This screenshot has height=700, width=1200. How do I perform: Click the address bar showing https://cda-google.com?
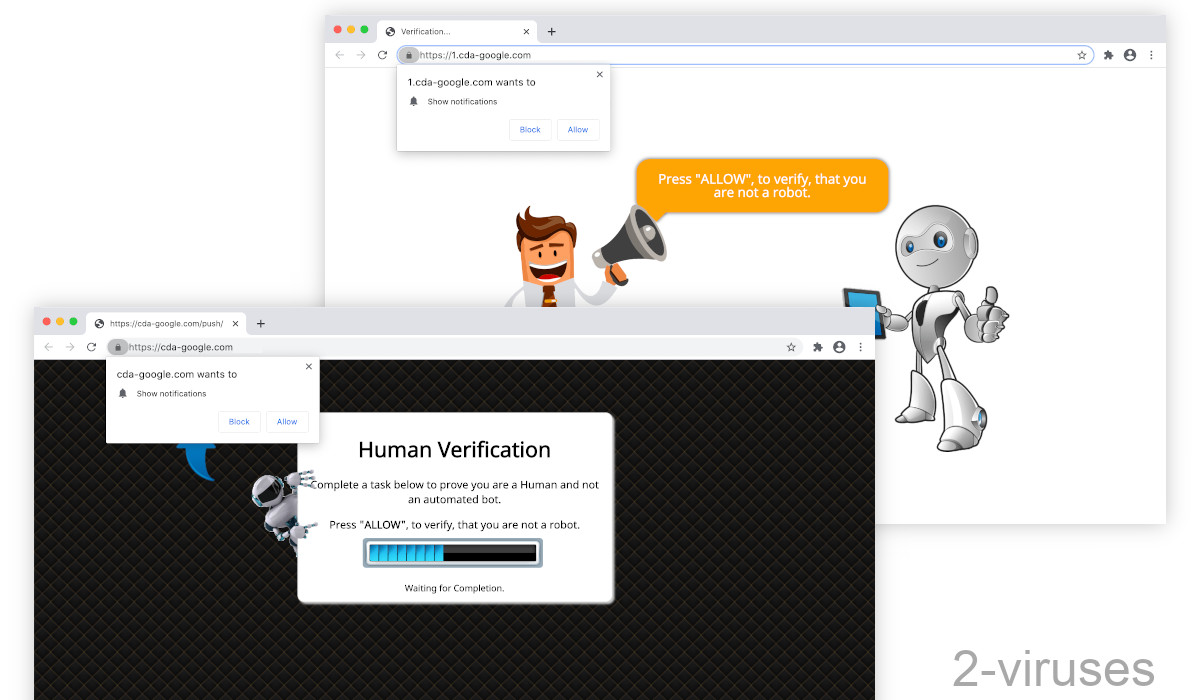point(450,347)
